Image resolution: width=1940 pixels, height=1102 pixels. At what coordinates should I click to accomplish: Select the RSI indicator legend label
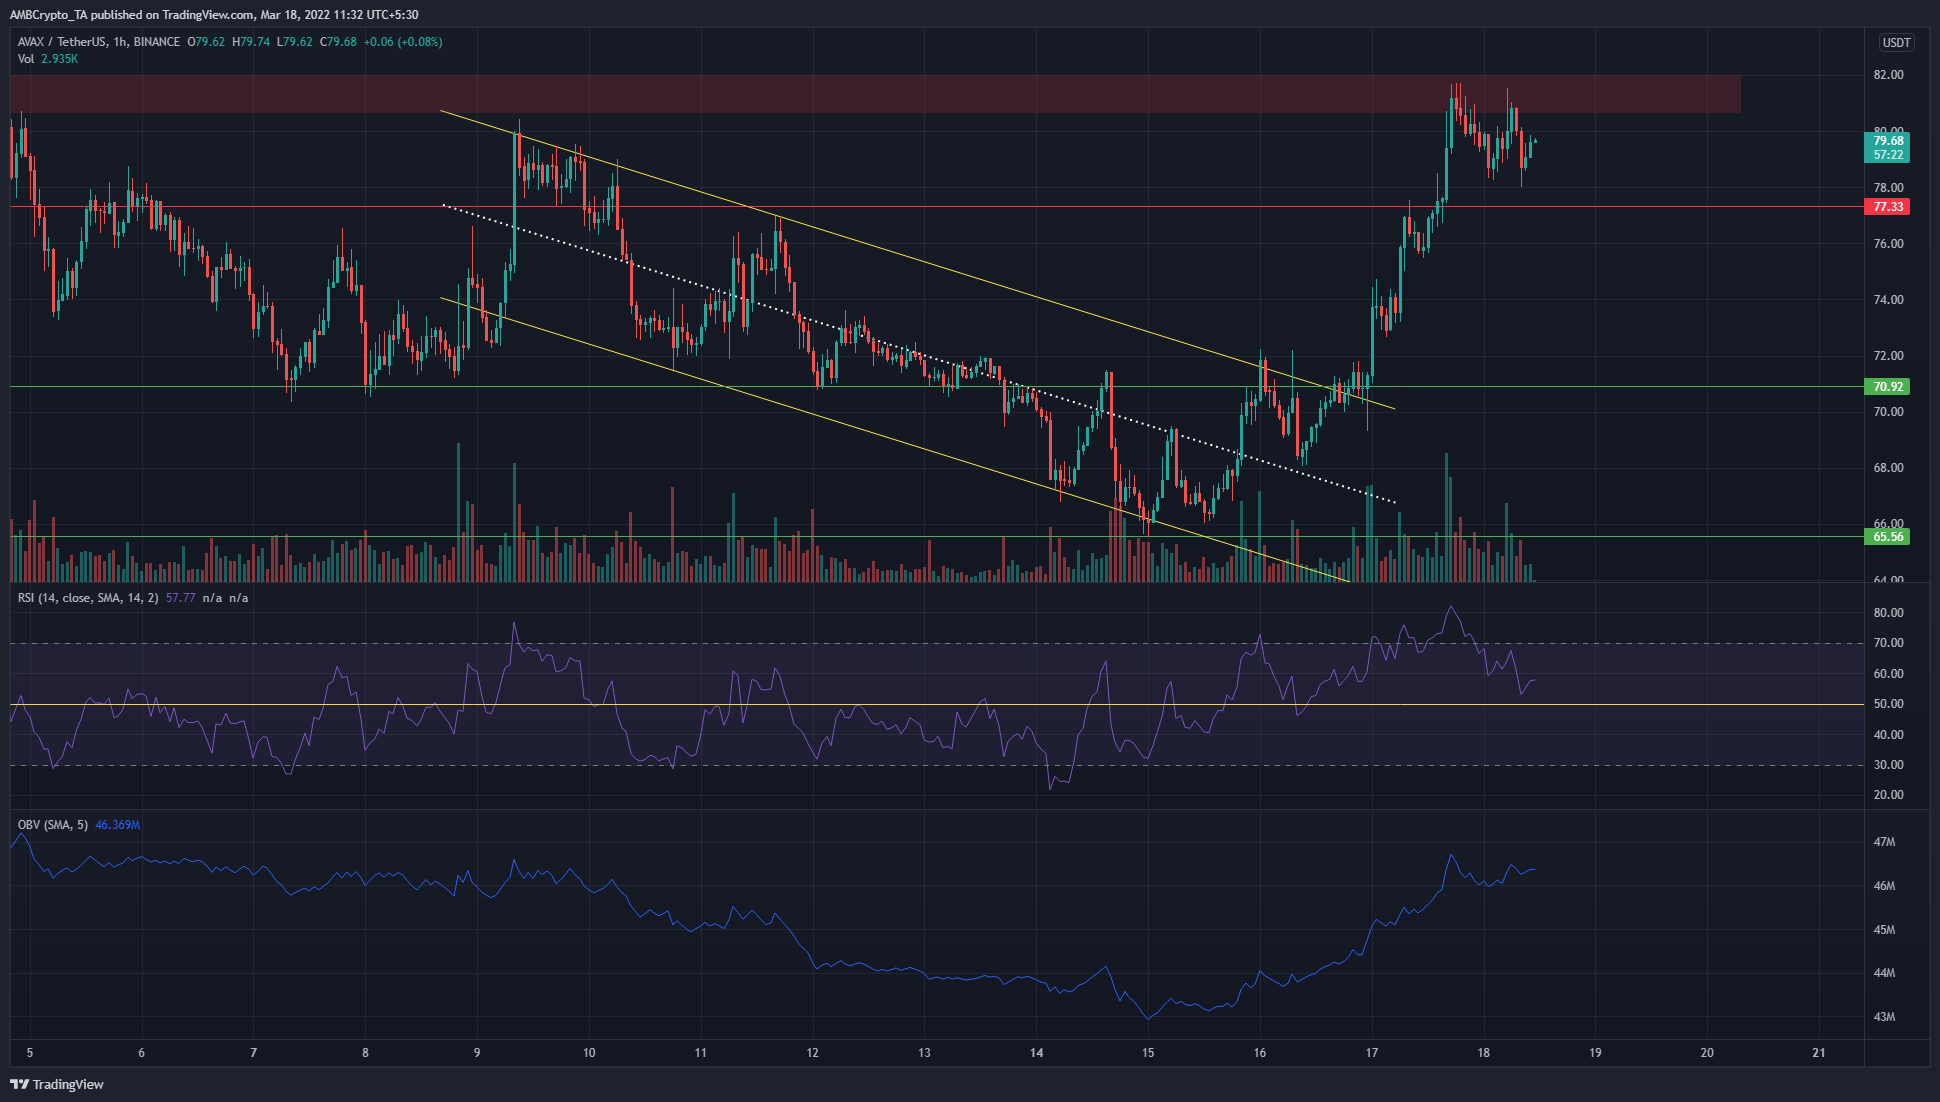[88, 598]
